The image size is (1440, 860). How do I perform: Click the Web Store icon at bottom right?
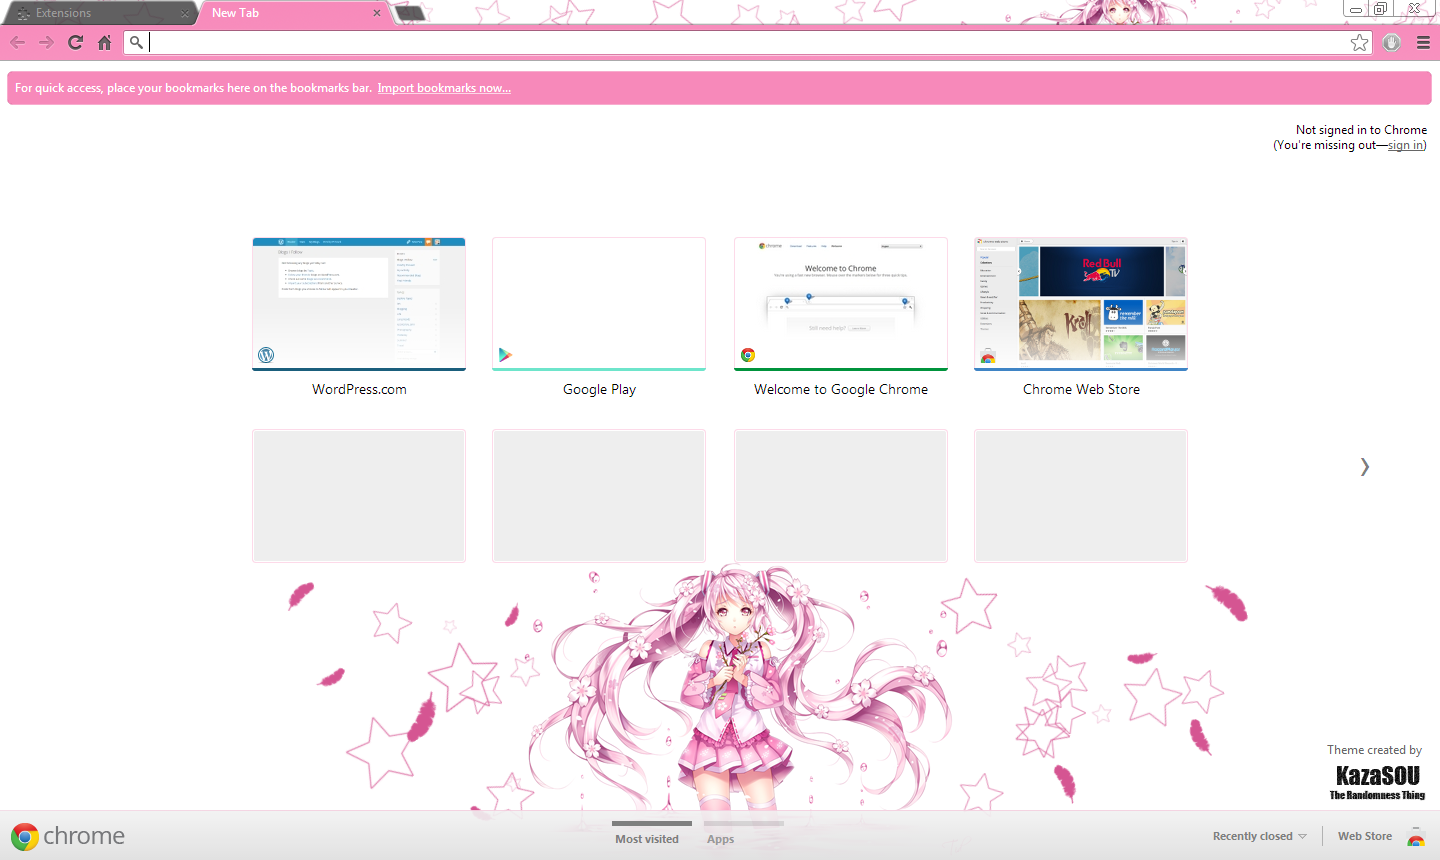[x=1416, y=837]
